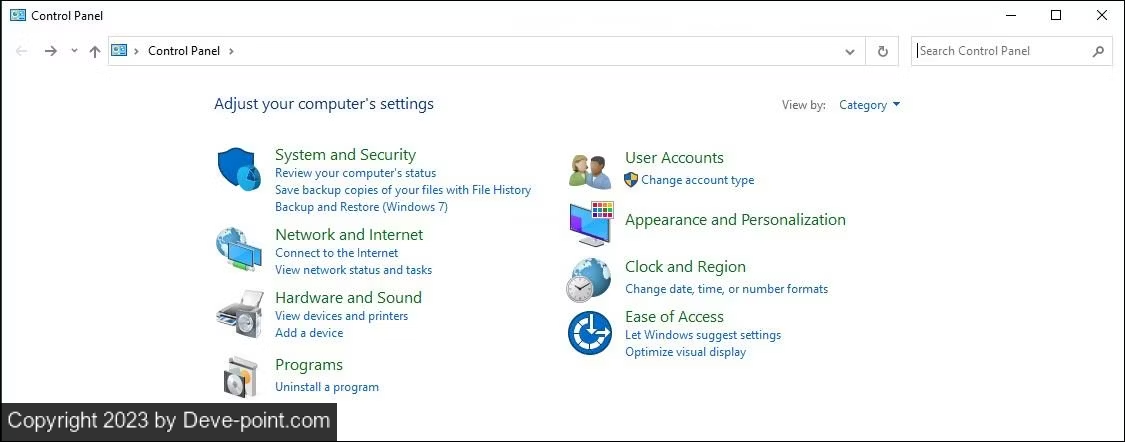Open the Programs disc icon
This screenshot has height=442, width=1125.
coord(240,377)
